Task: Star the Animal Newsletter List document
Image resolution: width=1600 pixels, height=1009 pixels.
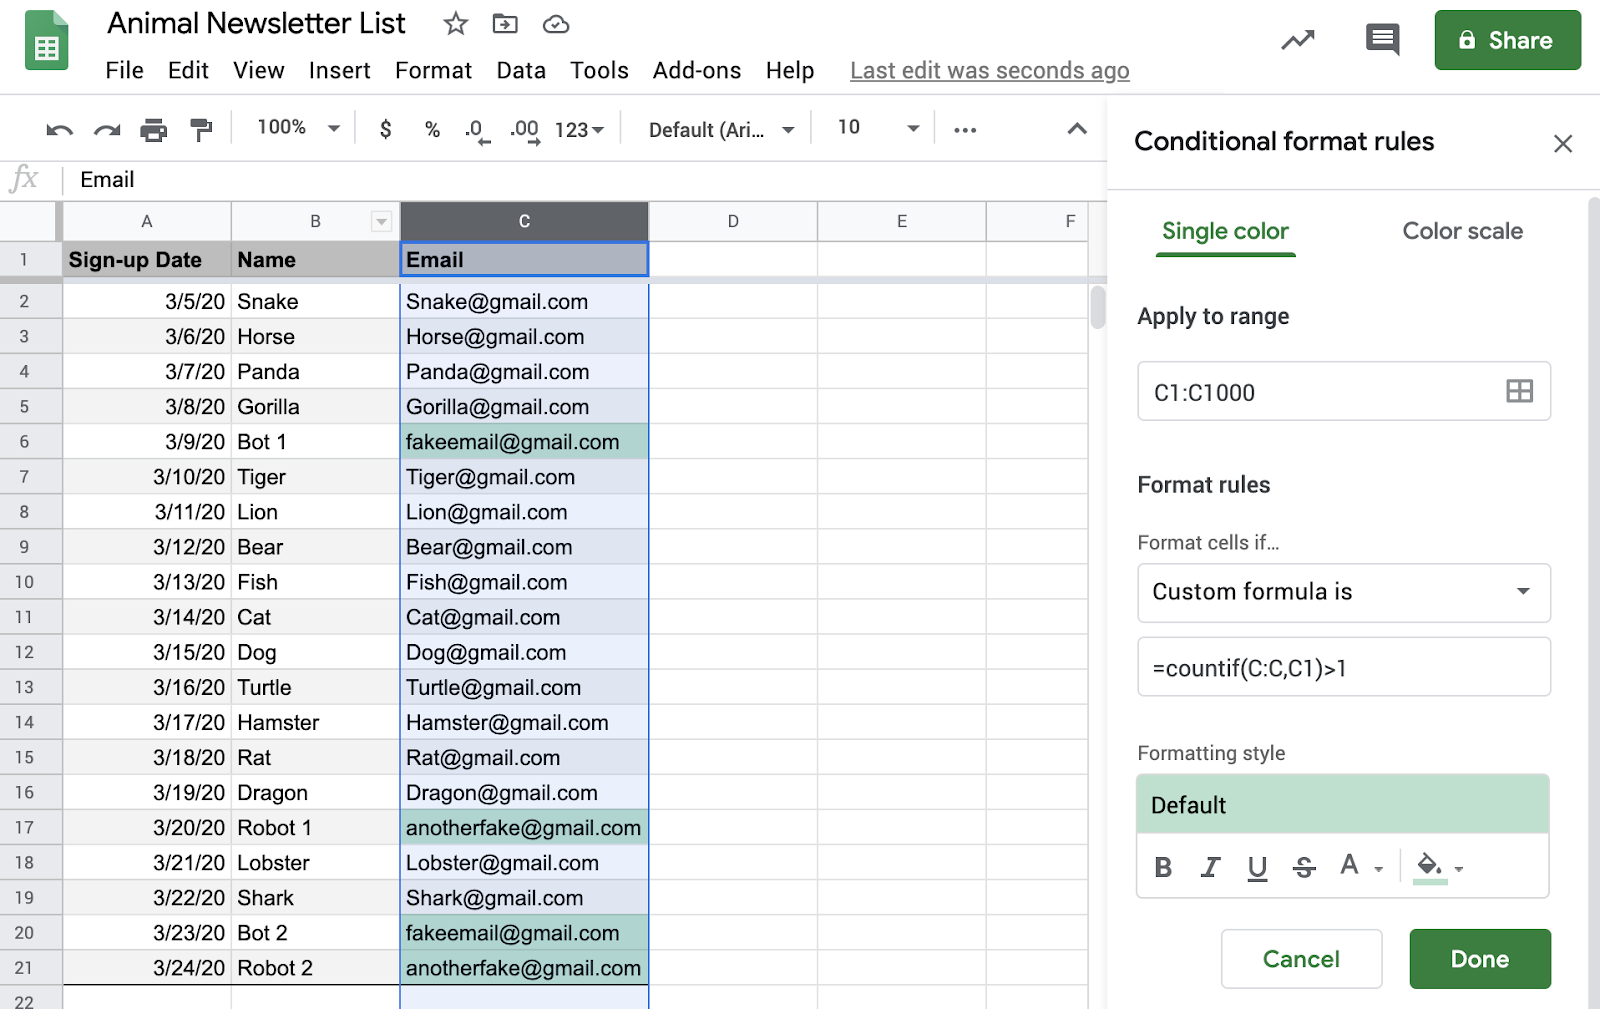Action: point(456,24)
